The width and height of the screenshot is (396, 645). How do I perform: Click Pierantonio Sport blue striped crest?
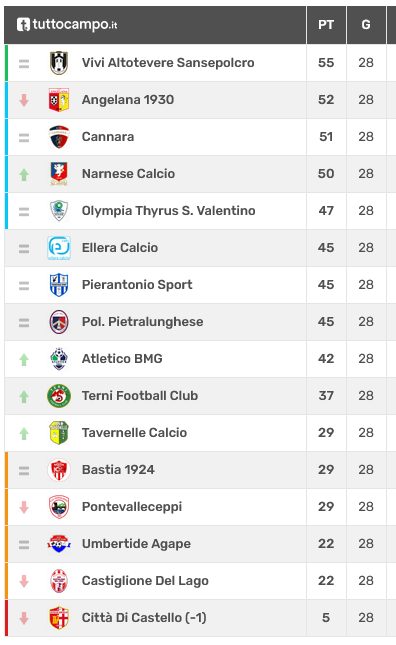59,285
